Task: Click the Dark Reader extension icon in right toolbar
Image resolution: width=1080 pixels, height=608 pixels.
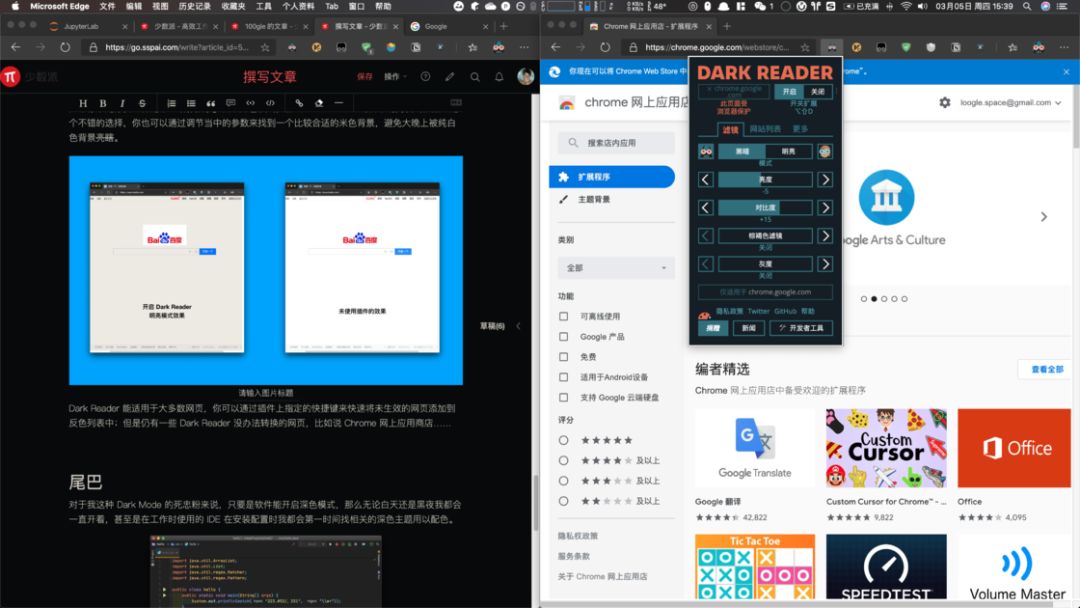Action: coord(832,48)
